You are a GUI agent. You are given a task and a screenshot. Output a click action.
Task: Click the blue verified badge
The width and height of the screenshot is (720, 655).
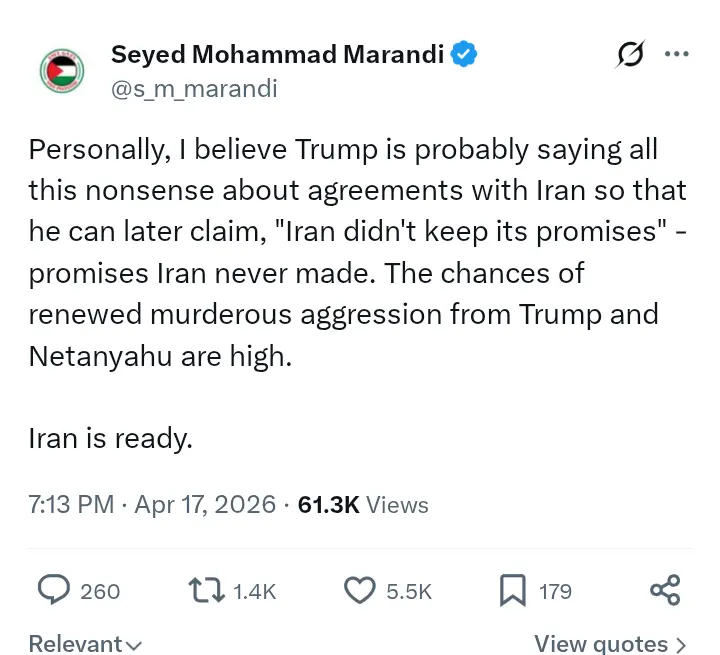[x=464, y=55]
